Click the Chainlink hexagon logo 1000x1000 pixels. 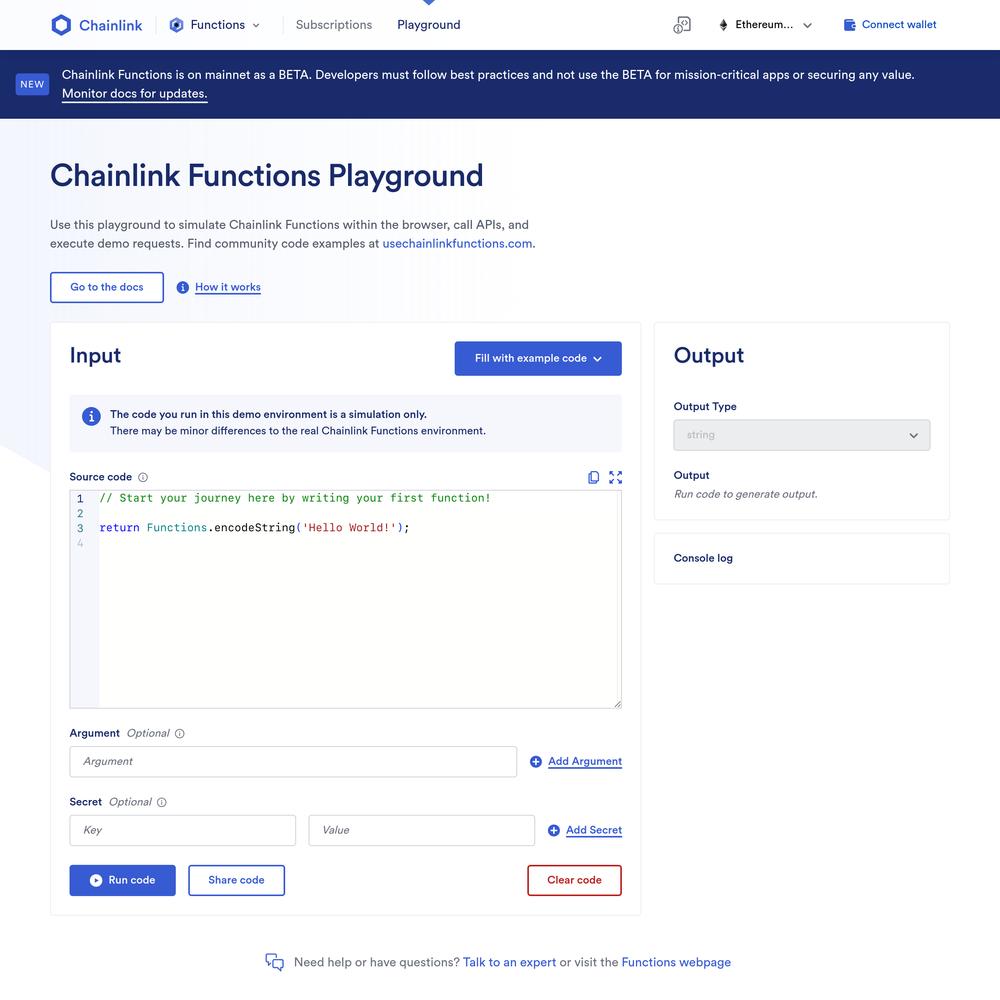point(61,25)
